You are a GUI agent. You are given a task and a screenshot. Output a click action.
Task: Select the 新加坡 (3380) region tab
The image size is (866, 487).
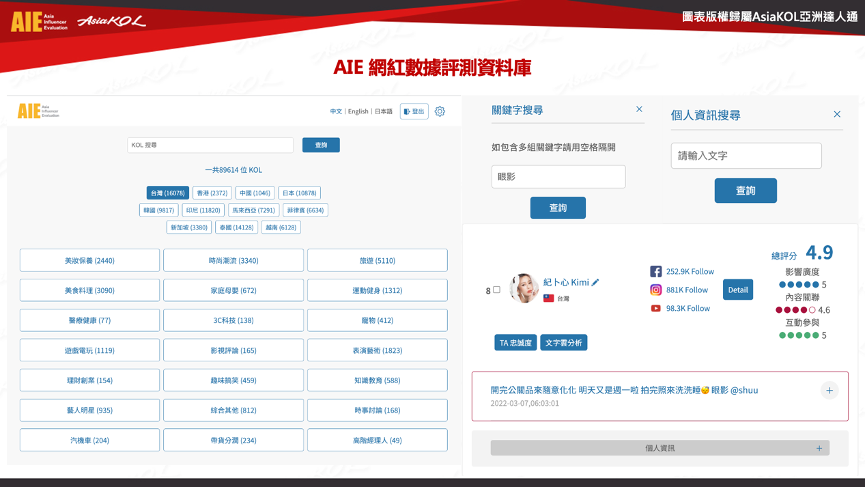click(189, 227)
